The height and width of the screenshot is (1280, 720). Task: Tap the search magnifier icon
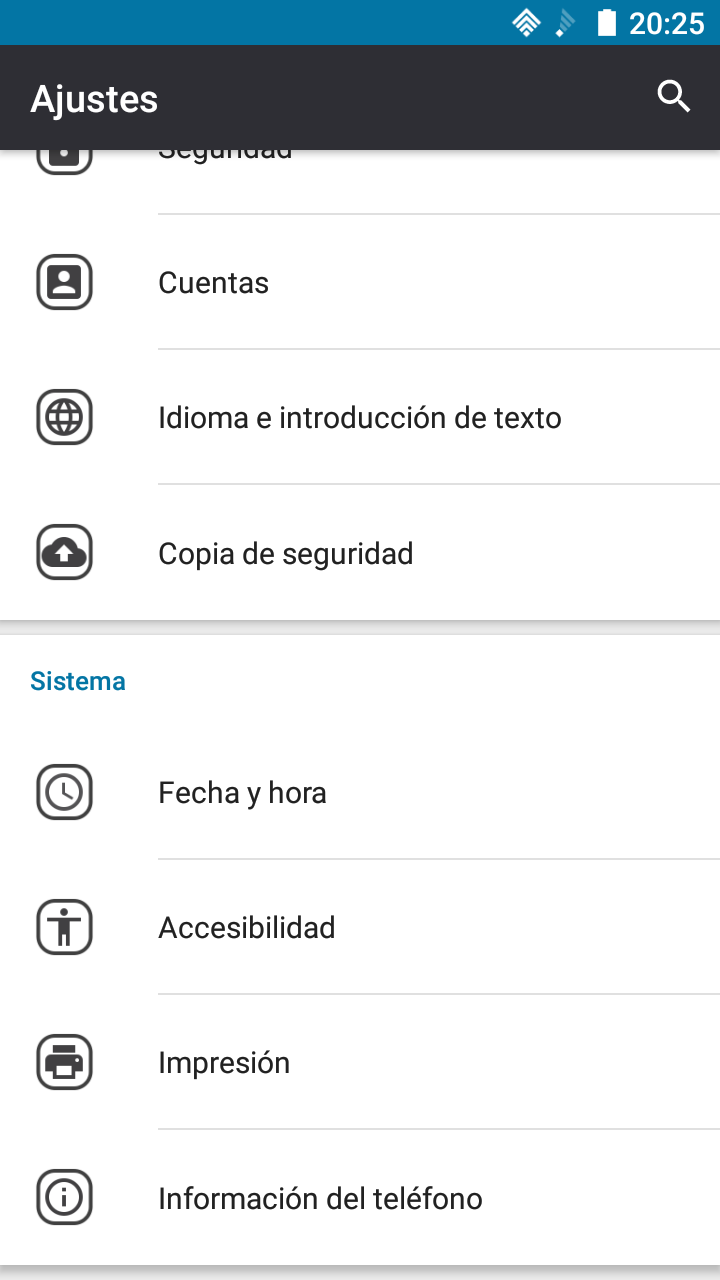point(674,97)
